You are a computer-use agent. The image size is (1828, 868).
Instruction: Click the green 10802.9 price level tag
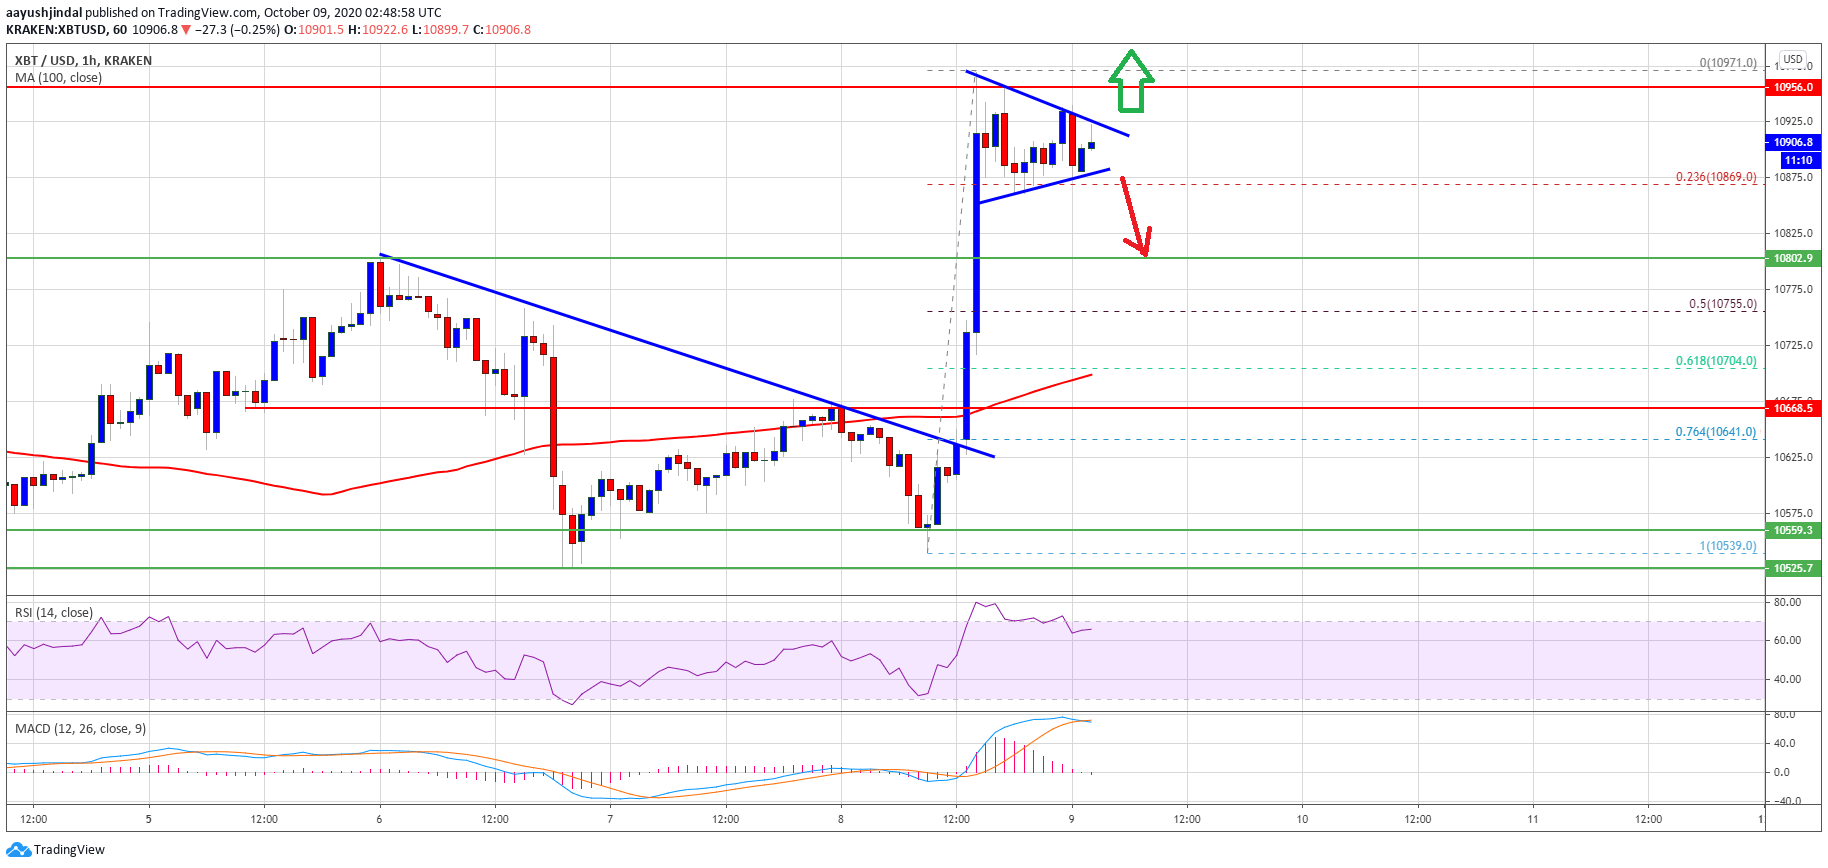tap(1794, 259)
